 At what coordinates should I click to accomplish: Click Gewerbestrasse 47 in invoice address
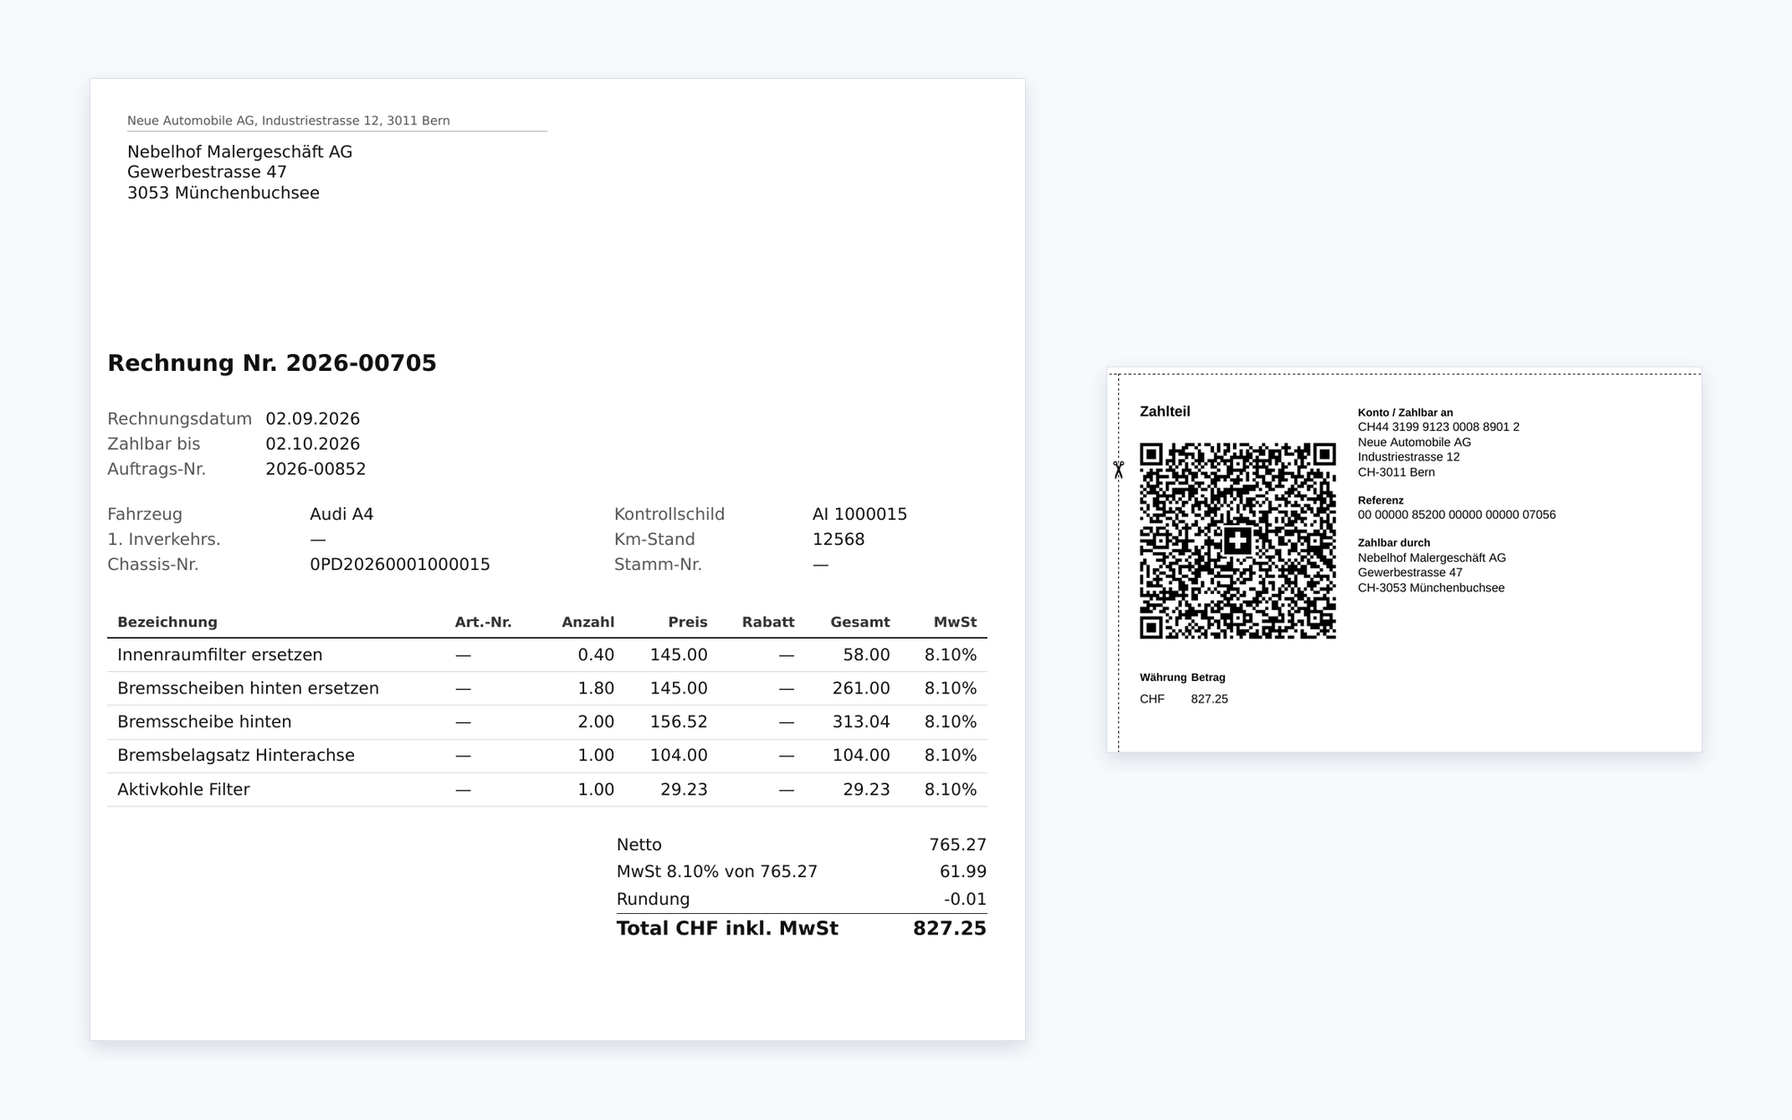point(207,172)
